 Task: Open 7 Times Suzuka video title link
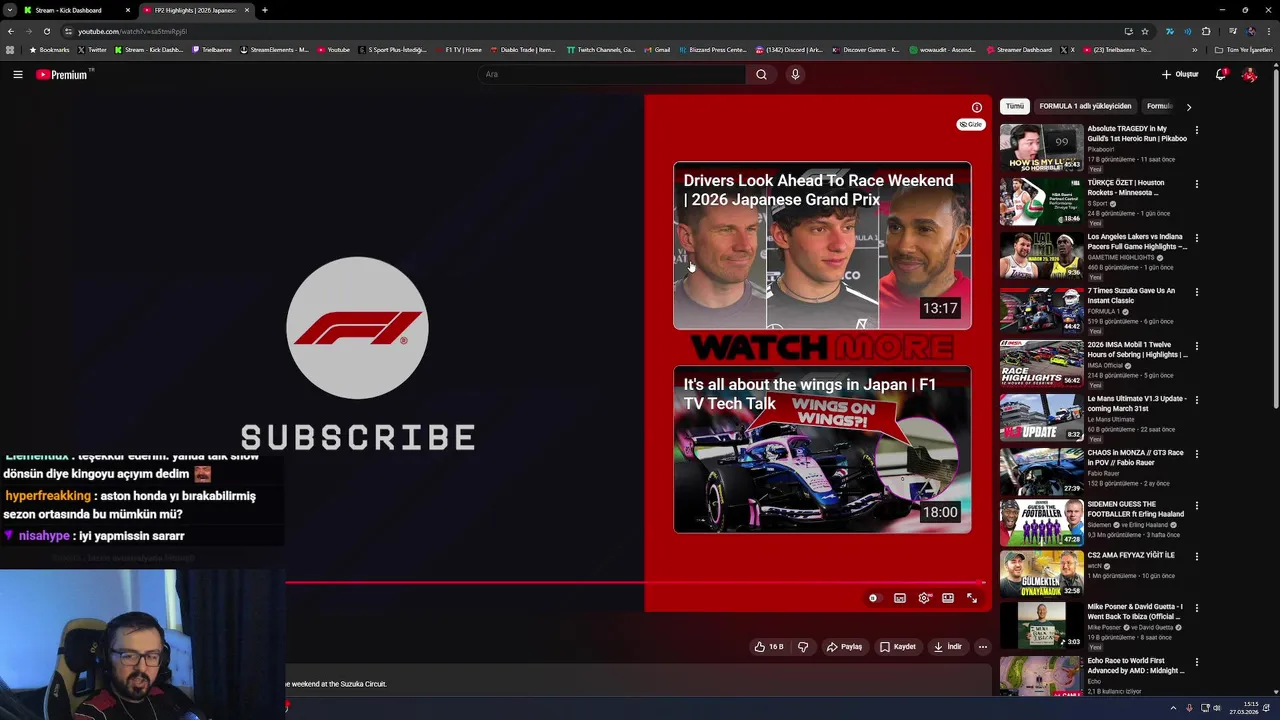pyautogui.click(x=1131, y=296)
